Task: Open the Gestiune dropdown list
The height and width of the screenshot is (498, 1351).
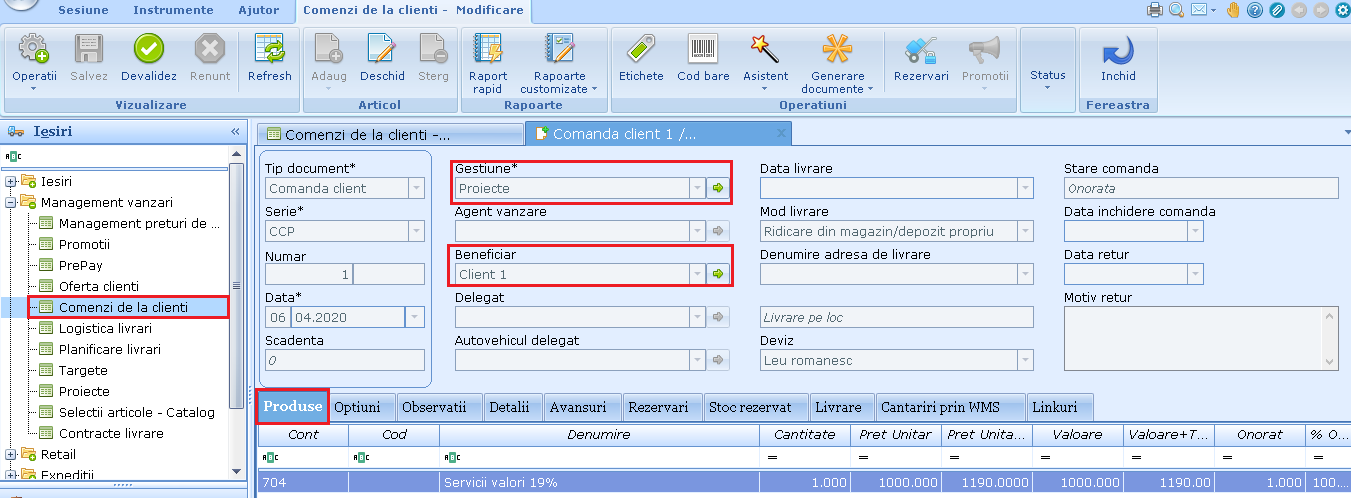Action: pyautogui.click(x=697, y=188)
